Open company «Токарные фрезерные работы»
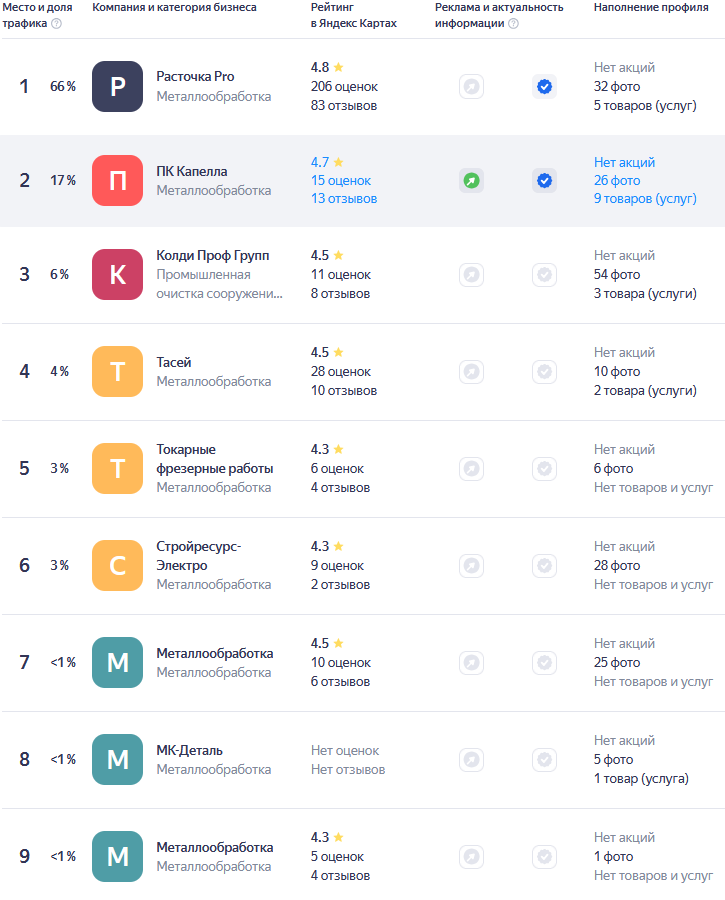 [x=214, y=459]
